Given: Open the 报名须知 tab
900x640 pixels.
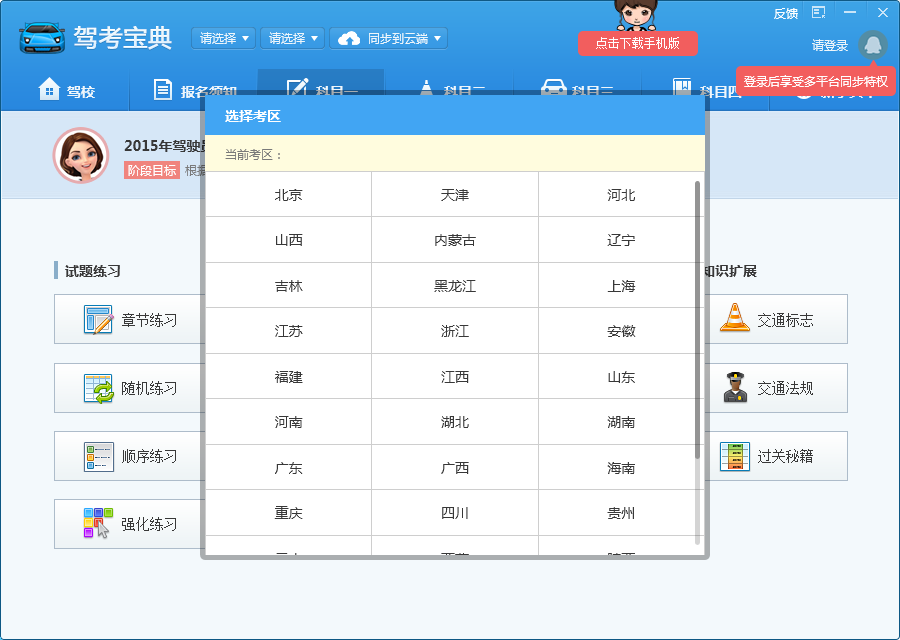Looking at the screenshot, I should tap(190, 89).
